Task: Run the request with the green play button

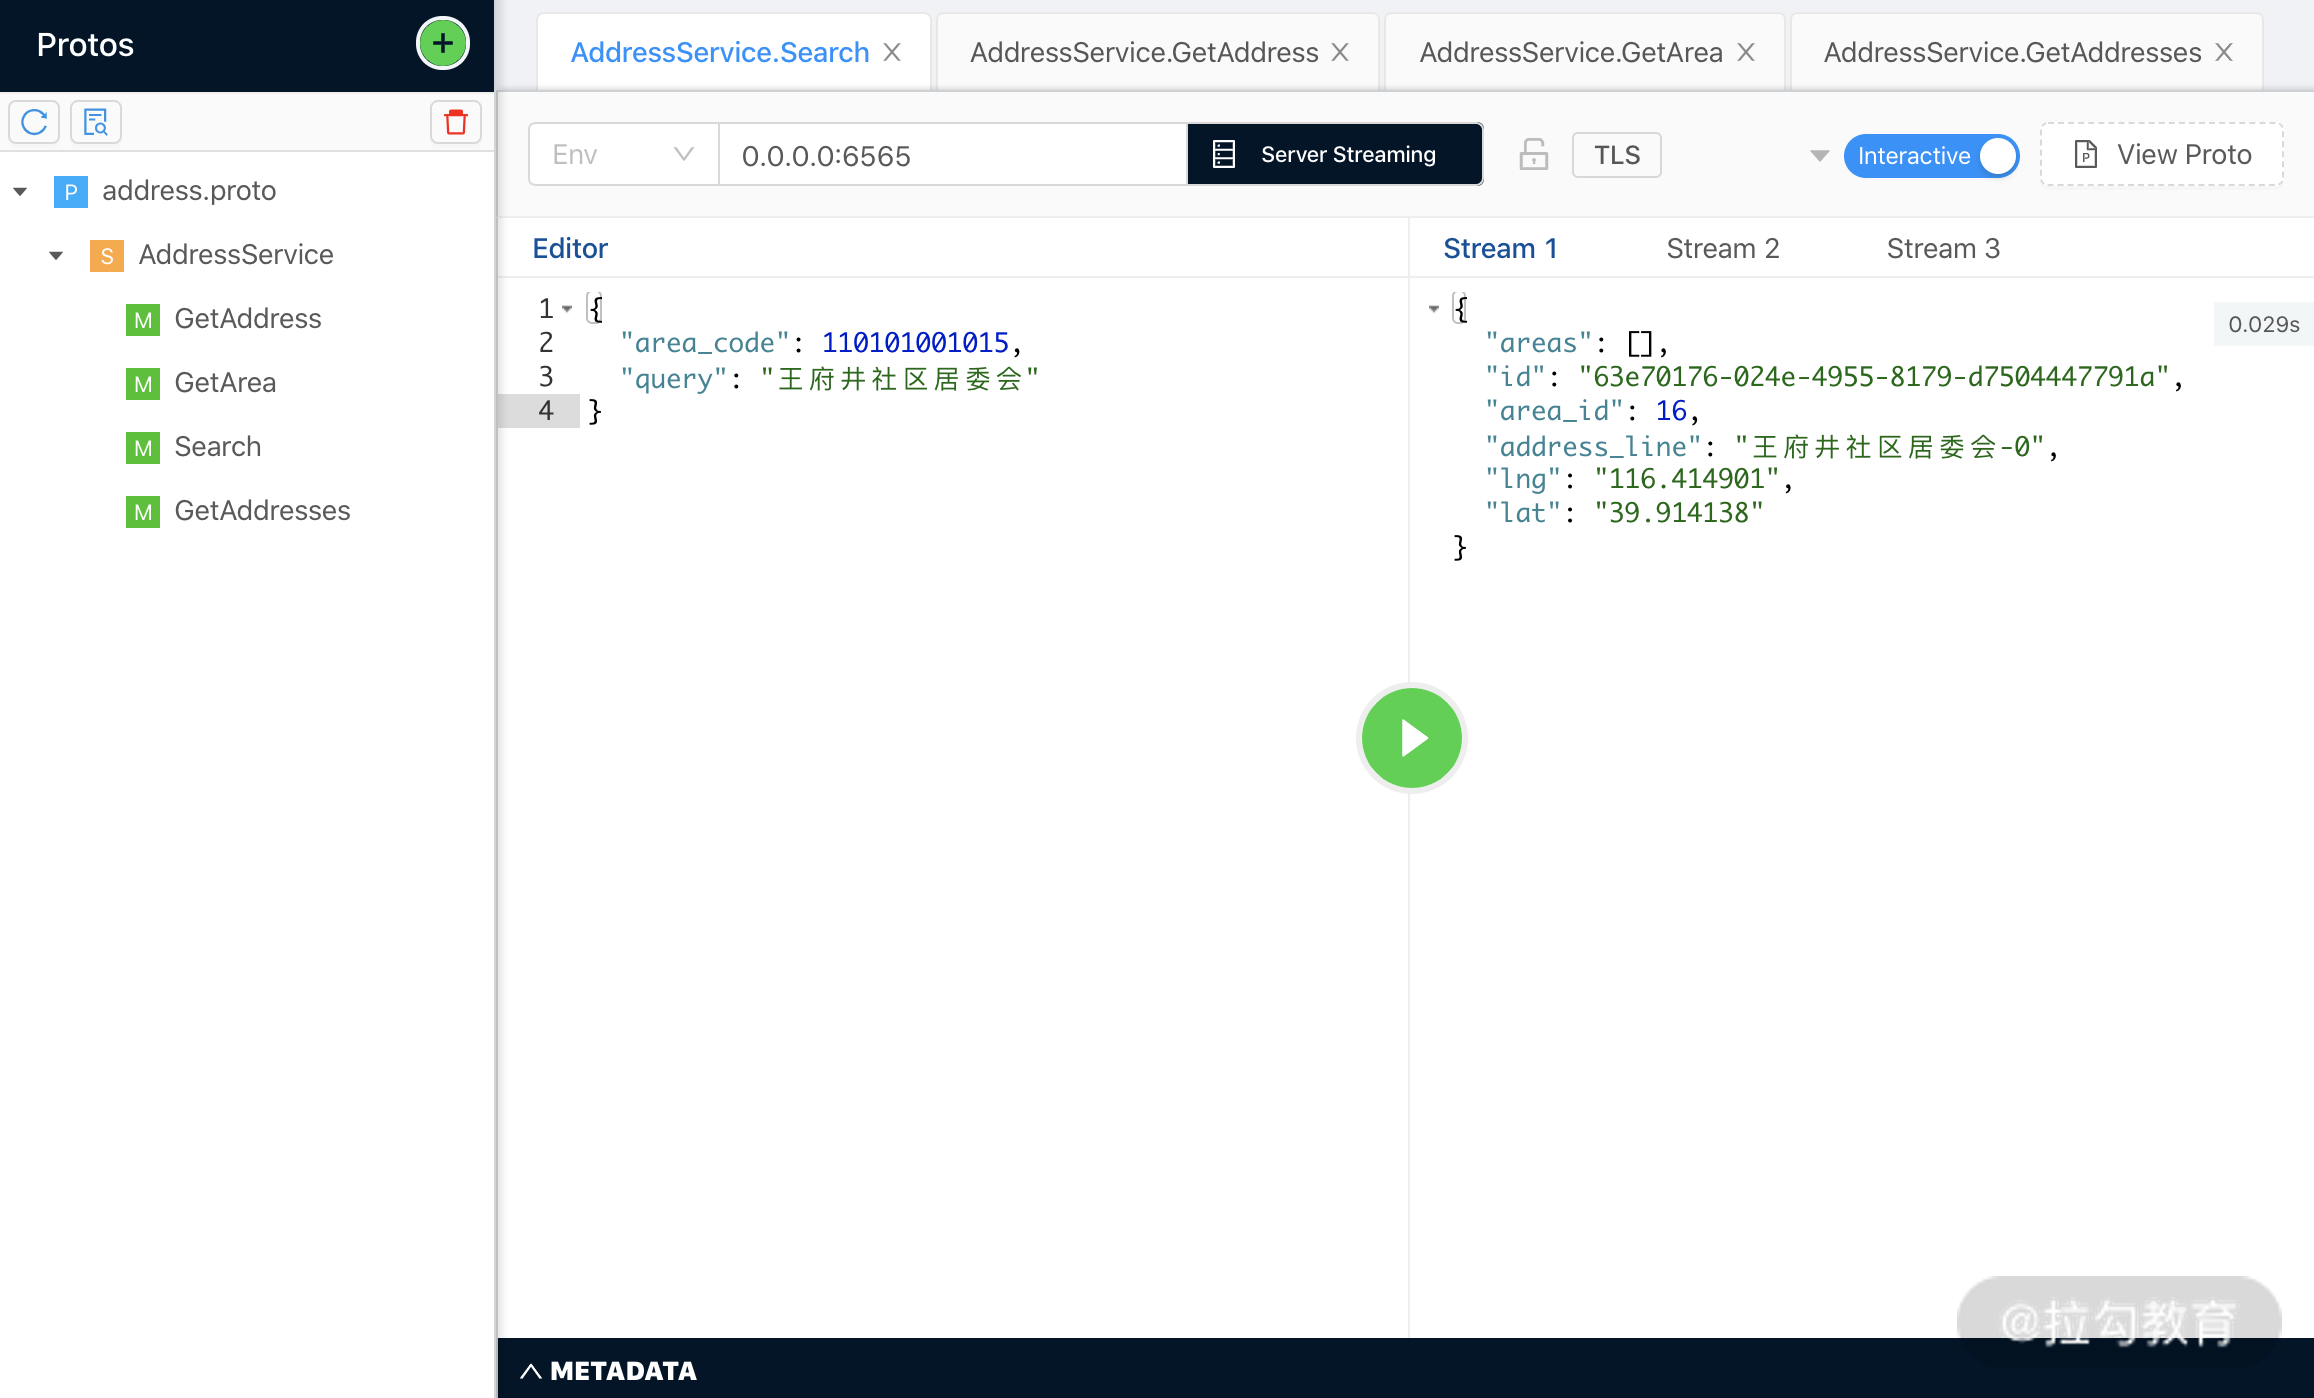Action: 1411,738
